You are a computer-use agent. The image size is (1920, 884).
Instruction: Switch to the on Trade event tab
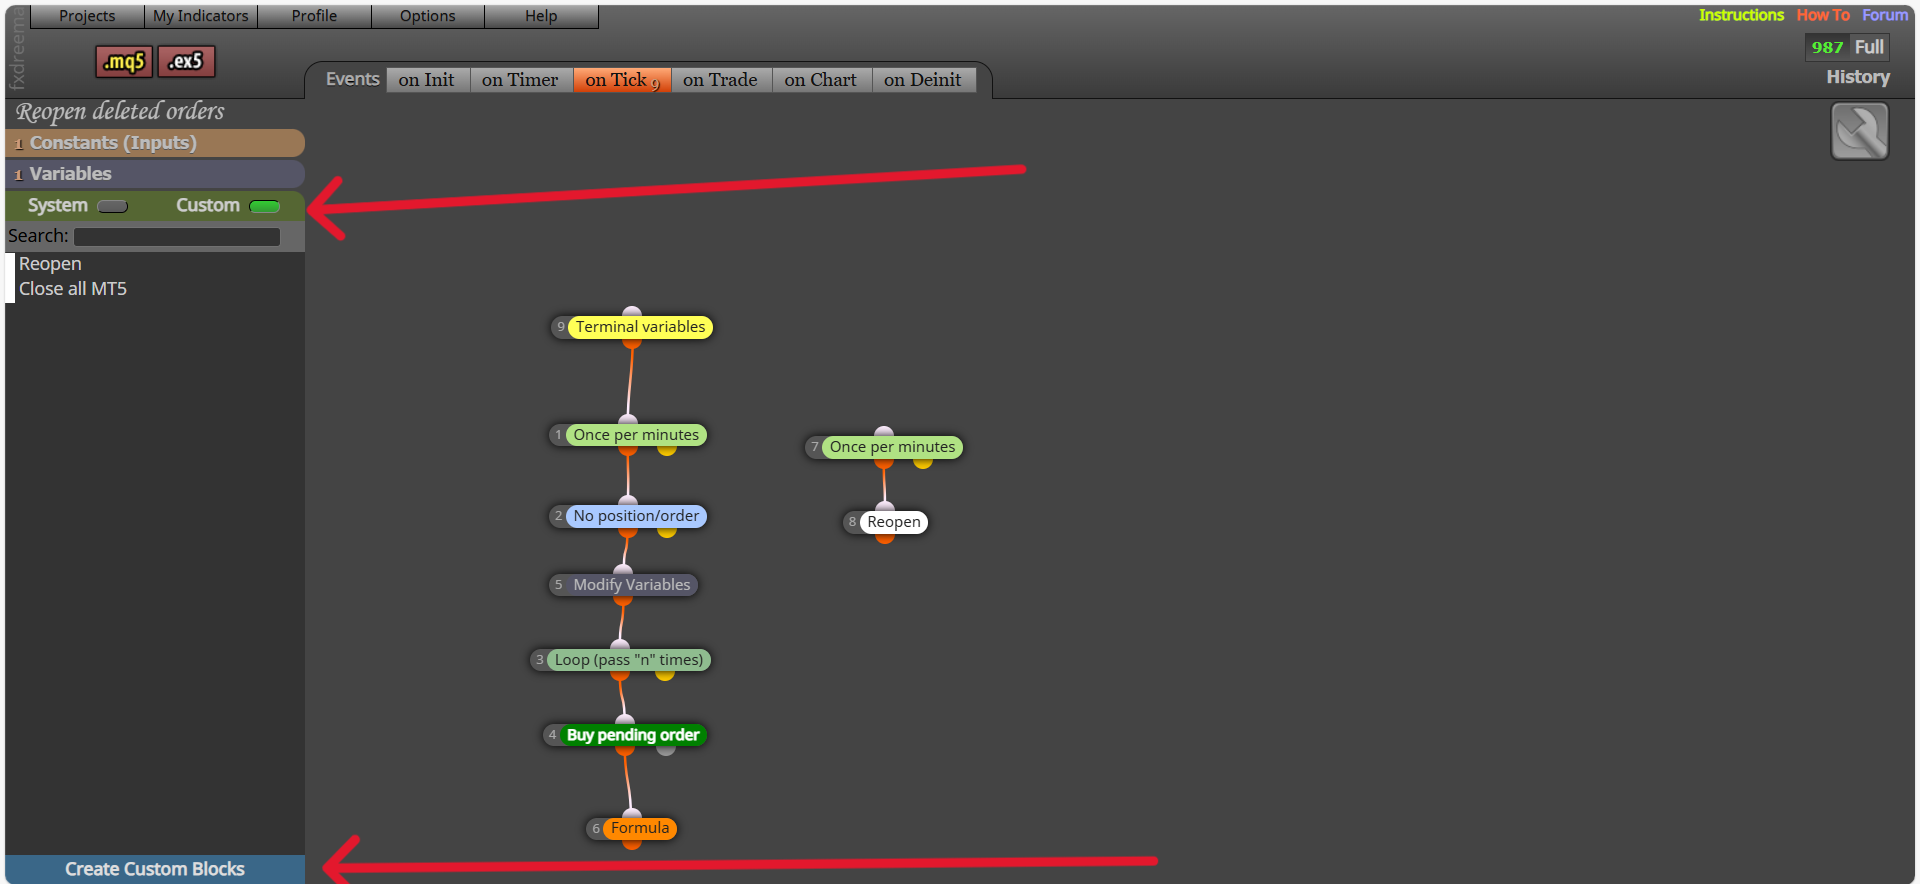[720, 80]
